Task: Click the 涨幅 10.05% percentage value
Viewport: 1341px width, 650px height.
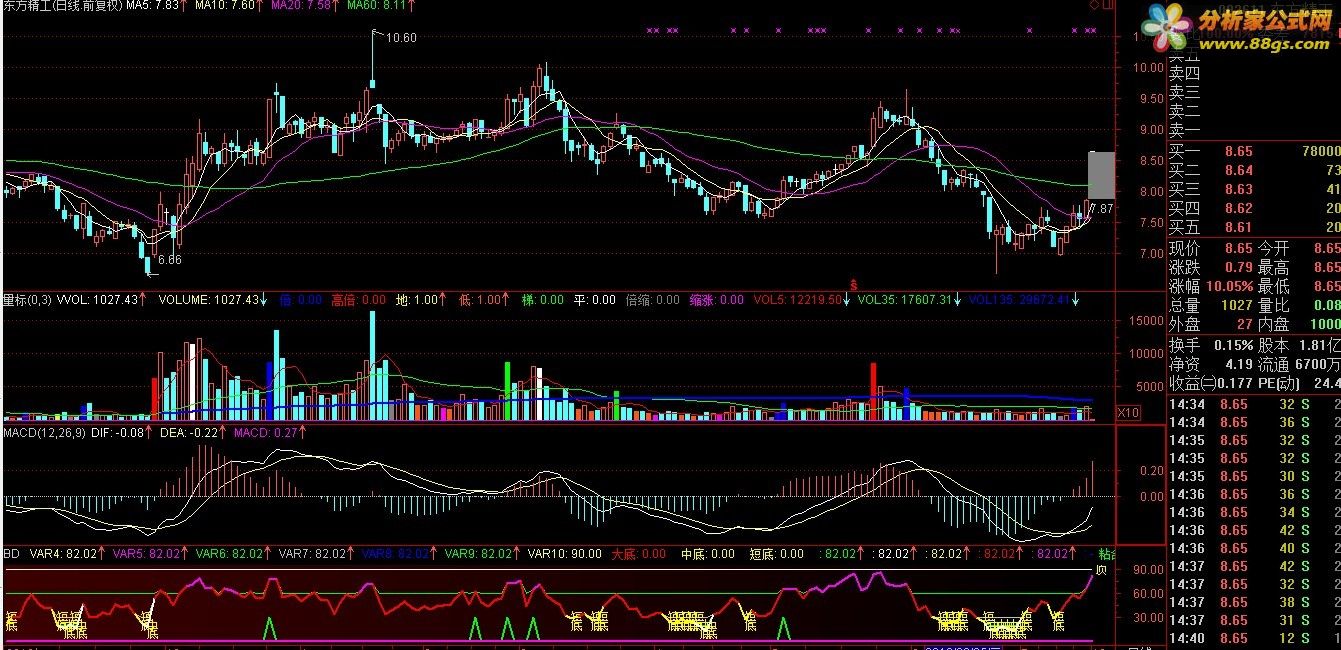Action: point(1229,286)
